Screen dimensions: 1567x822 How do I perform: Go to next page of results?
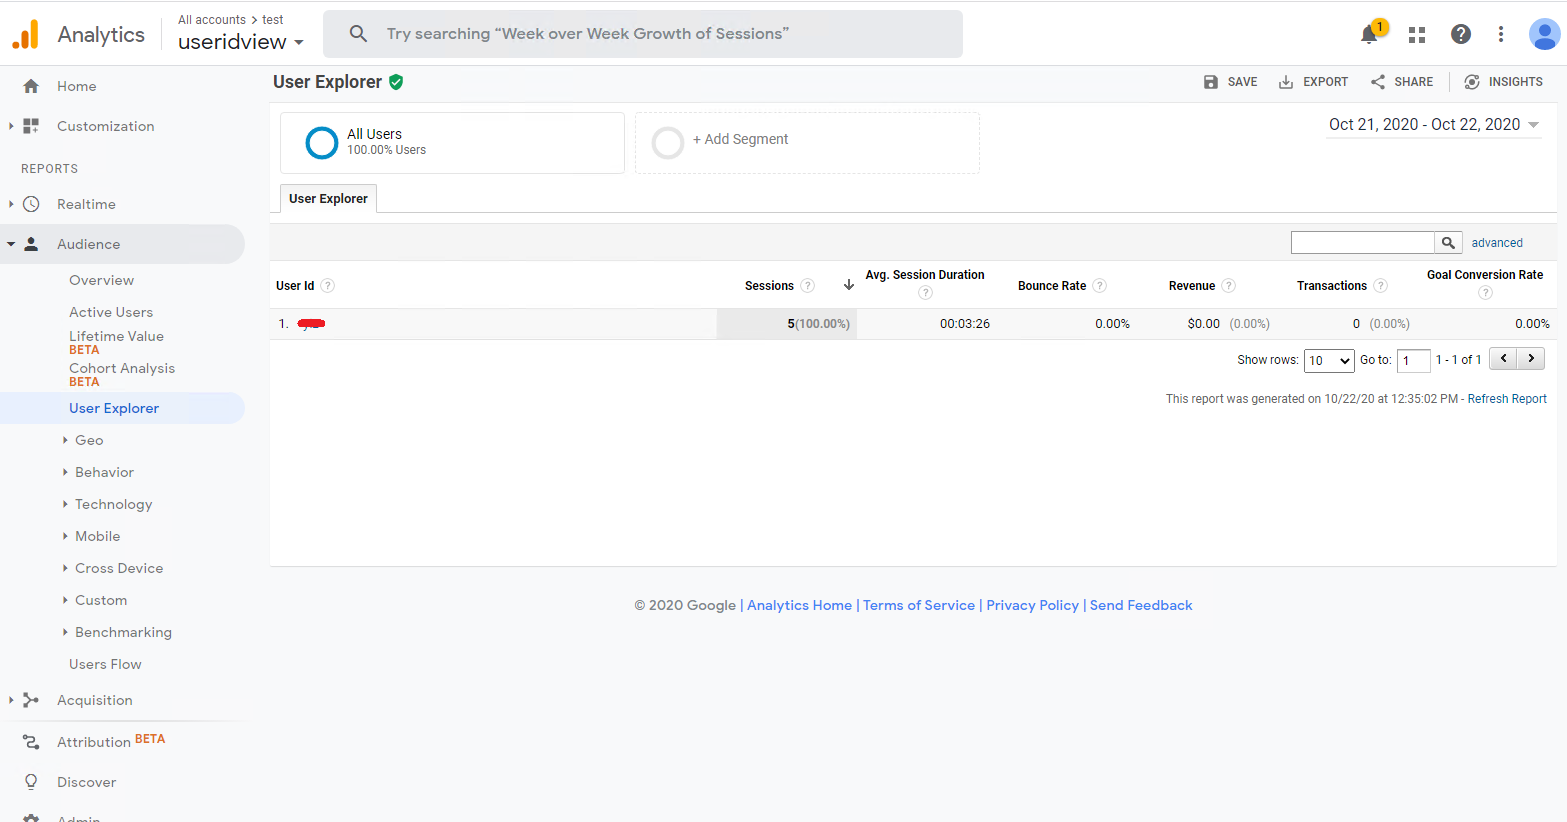click(1531, 359)
